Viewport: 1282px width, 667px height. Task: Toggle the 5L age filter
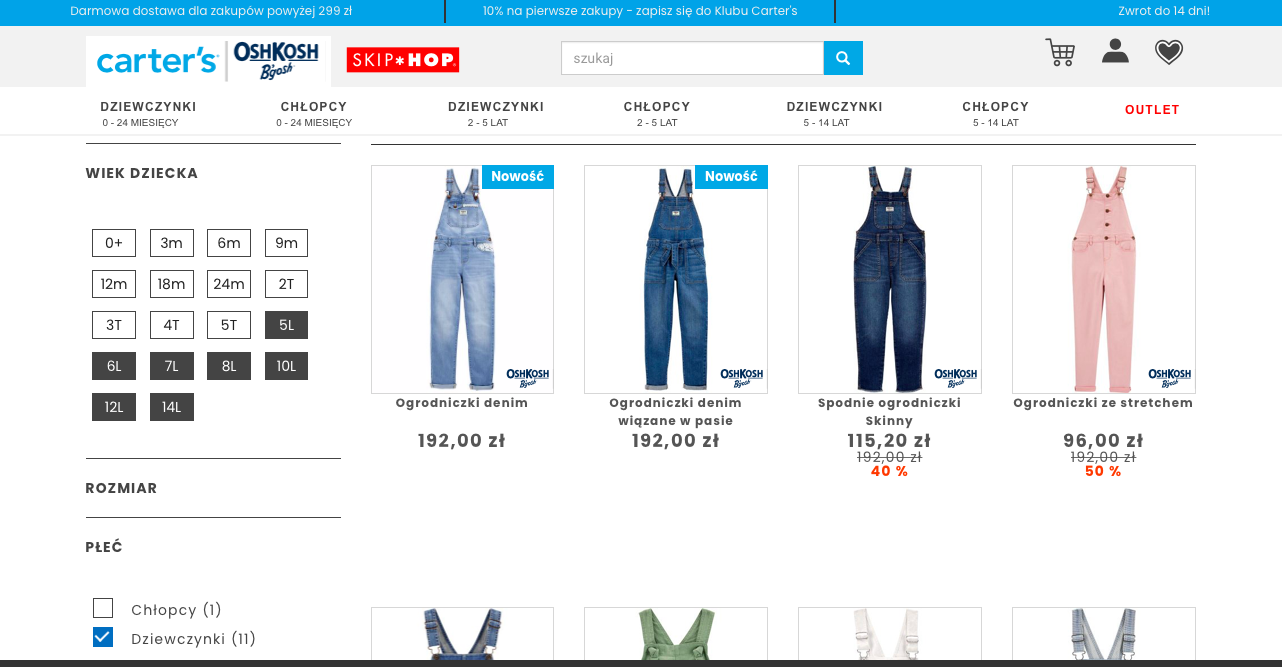click(x=286, y=325)
